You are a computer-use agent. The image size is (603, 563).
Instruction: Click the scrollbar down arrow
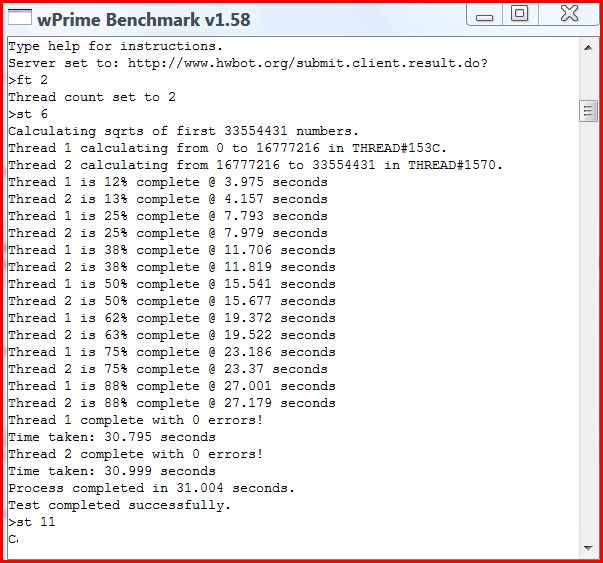pos(588,548)
